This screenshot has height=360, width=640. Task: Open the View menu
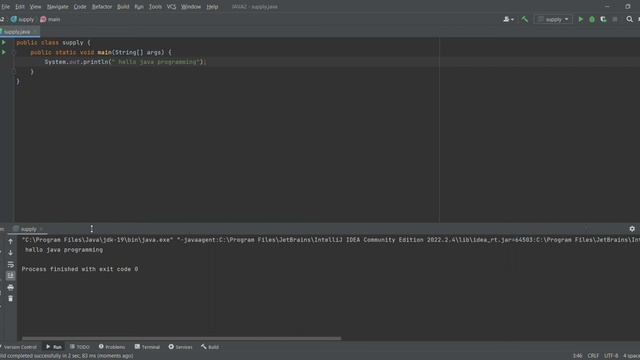point(36,7)
